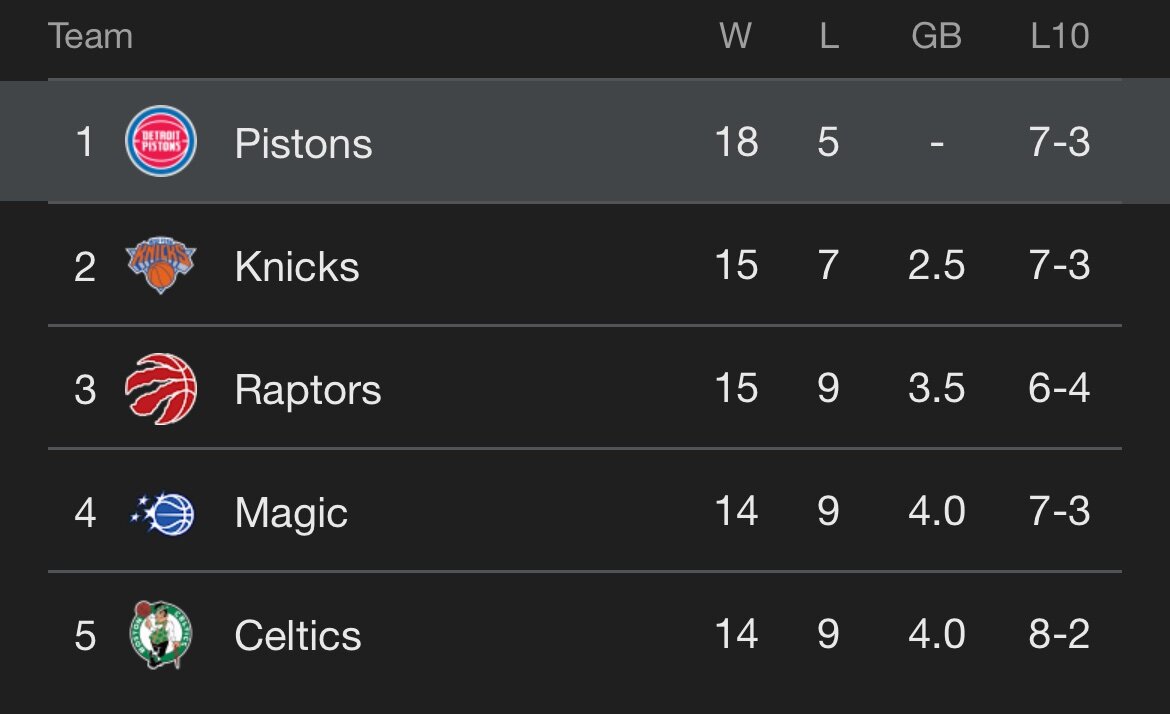Open the Celtics team name link
This screenshot has height=714, width=1170.
(x=298, y=636)
